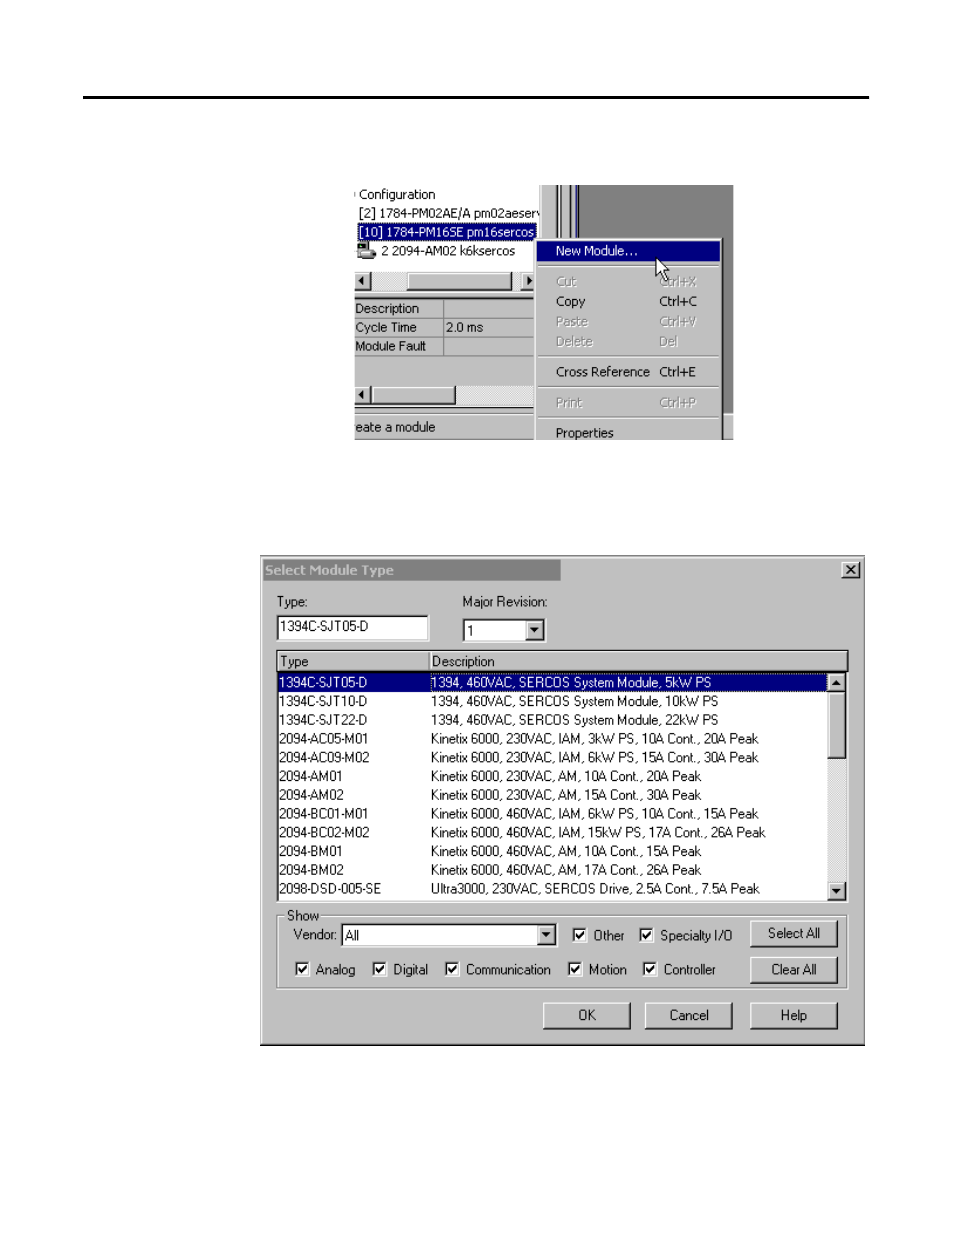Click the Description column header
Screen dimensions: 954x1235
click(638, 661)
